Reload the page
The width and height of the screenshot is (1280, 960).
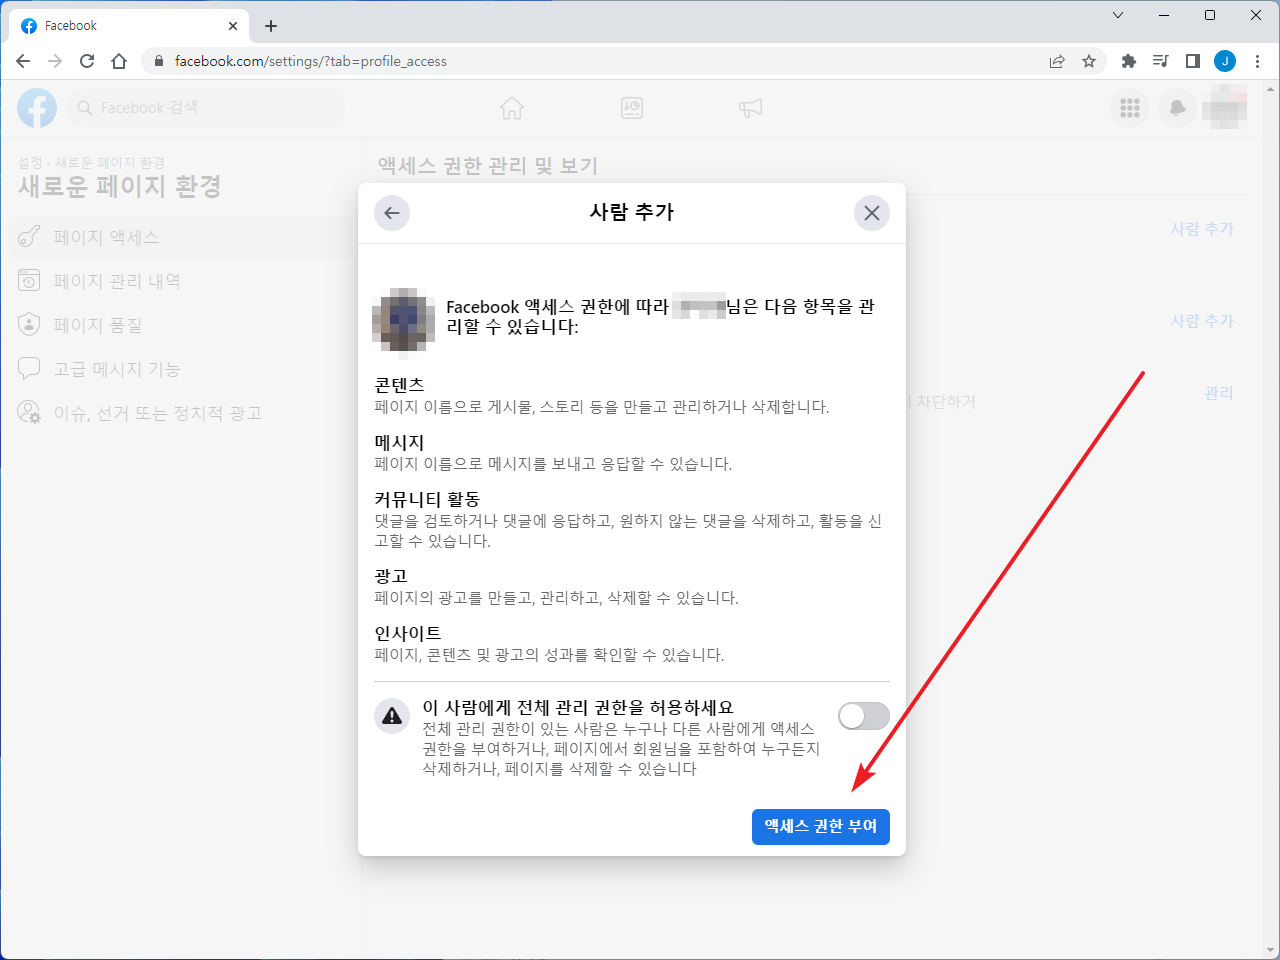point(87,61)
